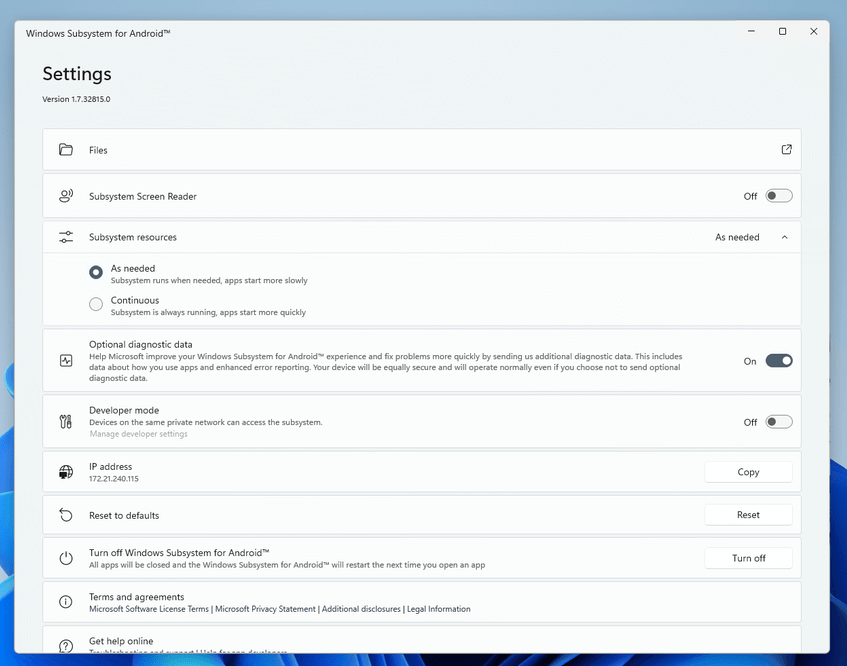
Task: Click the Optional diagnostic data title
Action: pos(140,344)
